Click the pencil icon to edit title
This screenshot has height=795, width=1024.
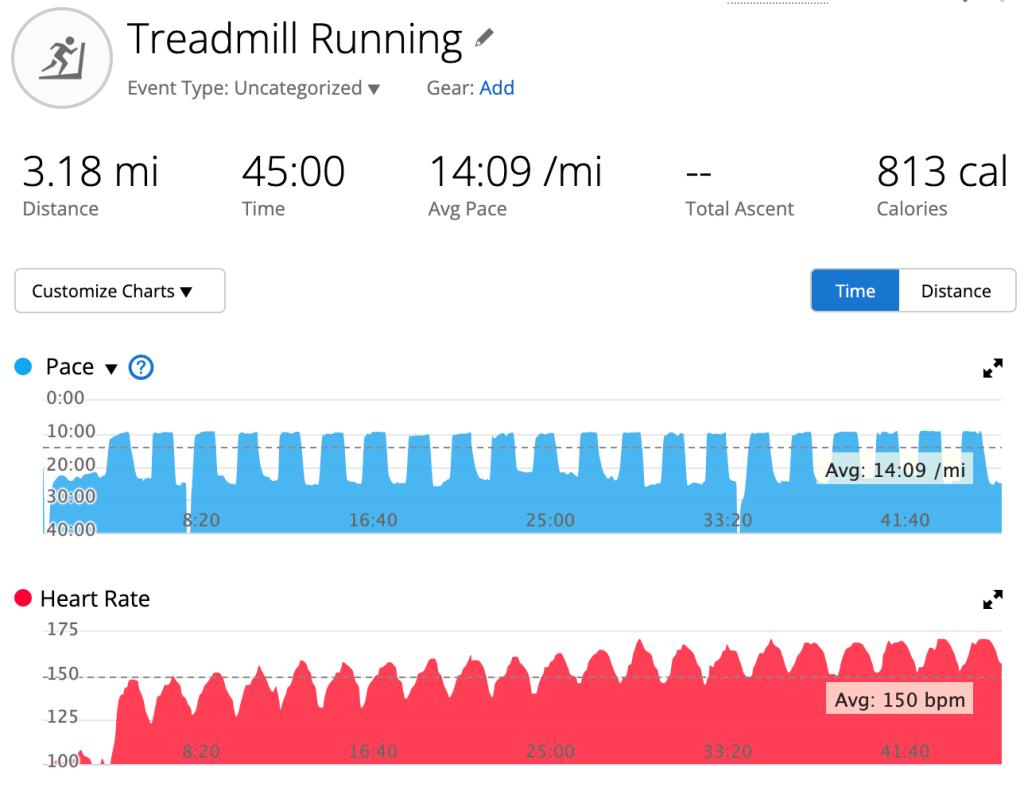pyautogui.click(x=484, y=39)
